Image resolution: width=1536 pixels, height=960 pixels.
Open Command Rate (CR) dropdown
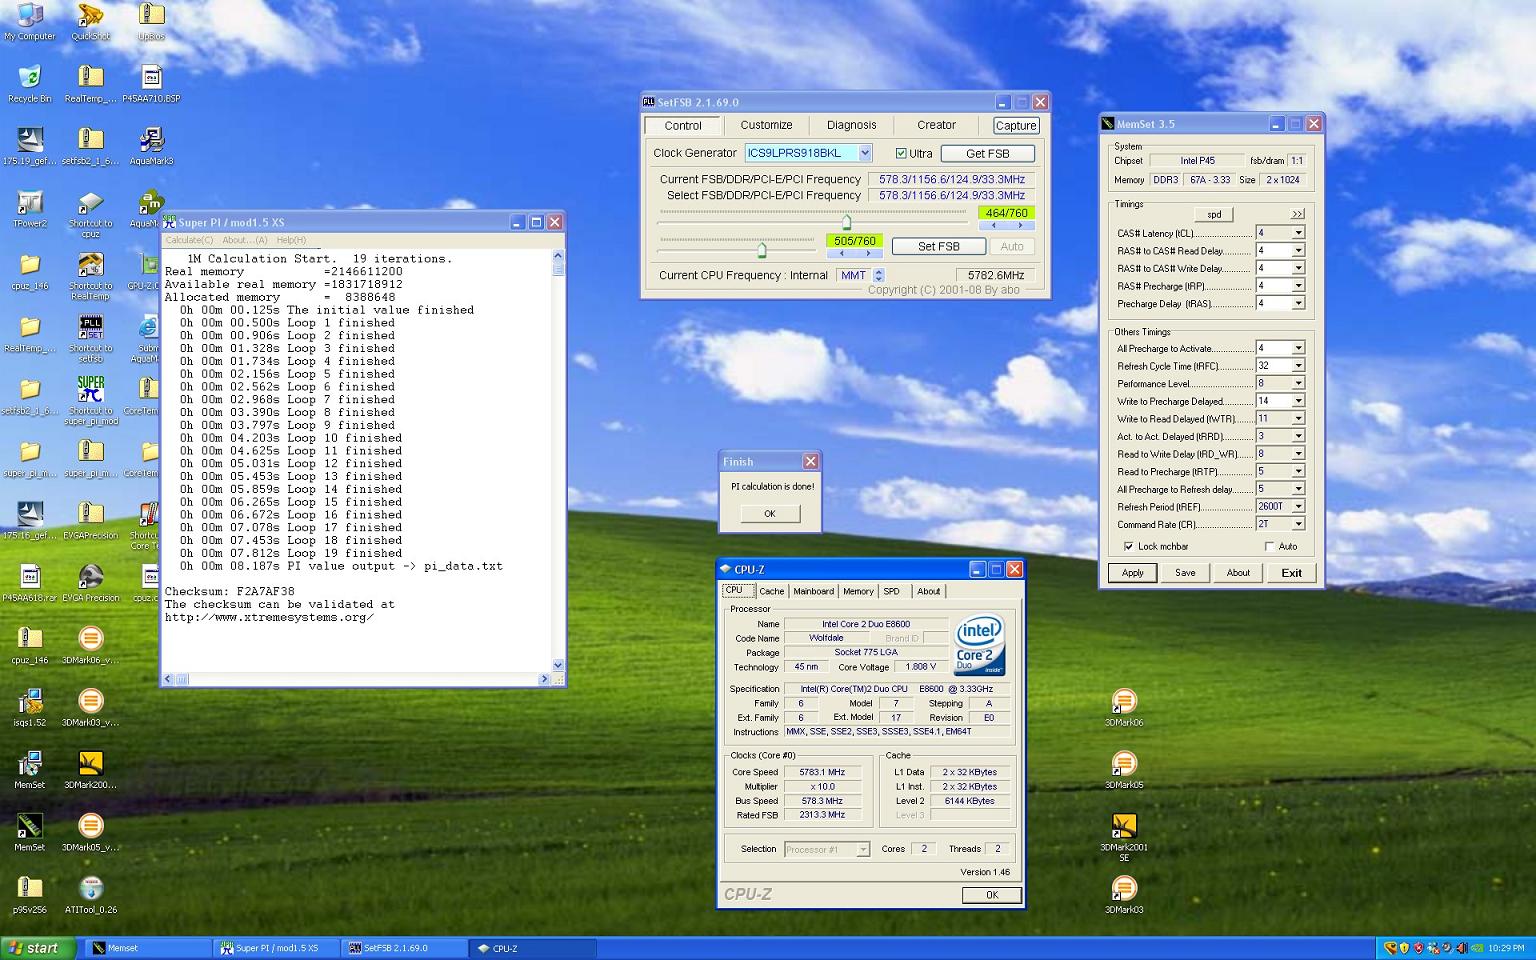[1298, 524]
